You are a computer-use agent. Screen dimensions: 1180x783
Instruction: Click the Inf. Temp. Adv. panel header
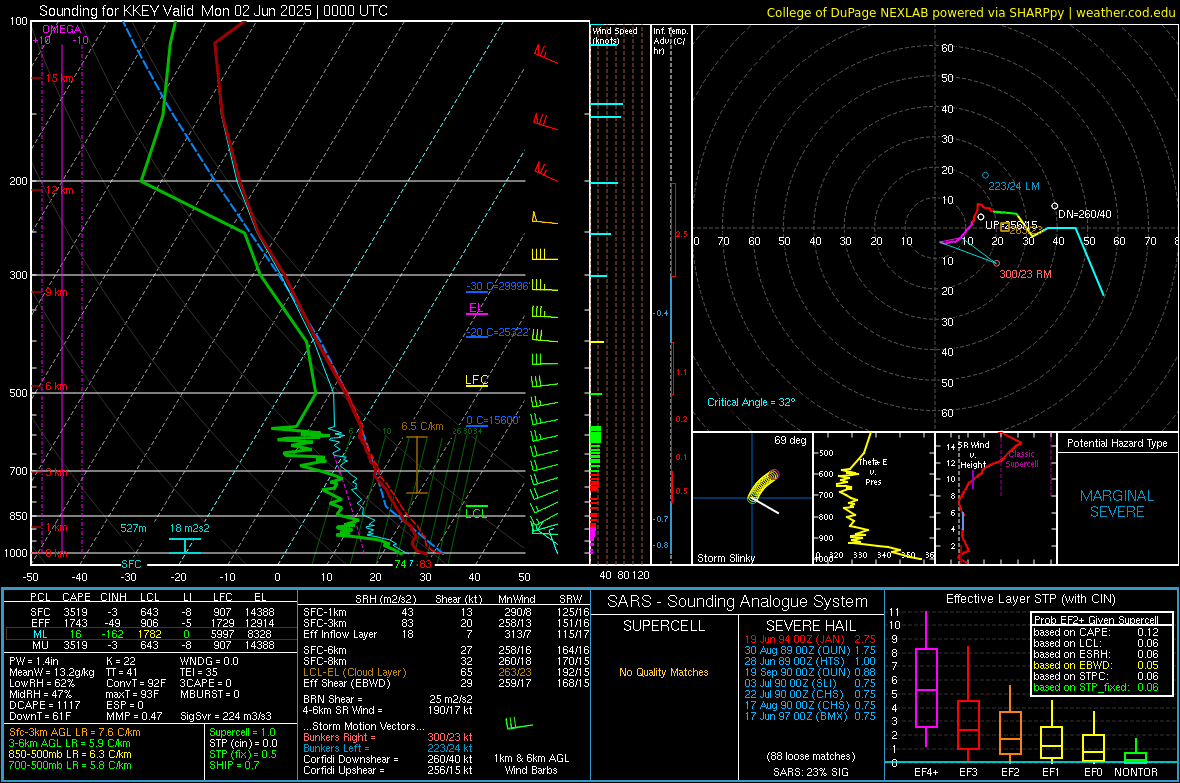click(x=669, y=41)
